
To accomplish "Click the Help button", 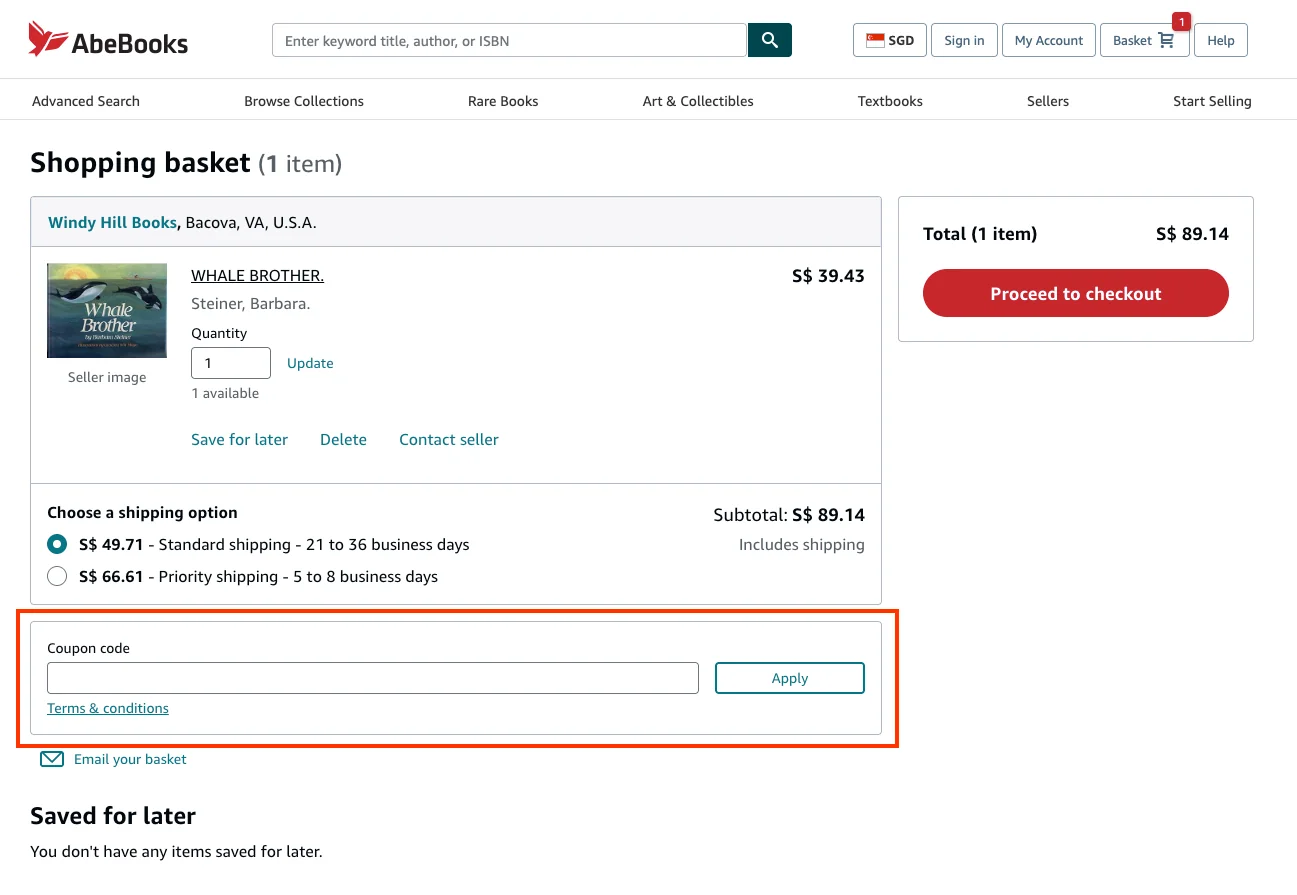I will click(1221, 40).
